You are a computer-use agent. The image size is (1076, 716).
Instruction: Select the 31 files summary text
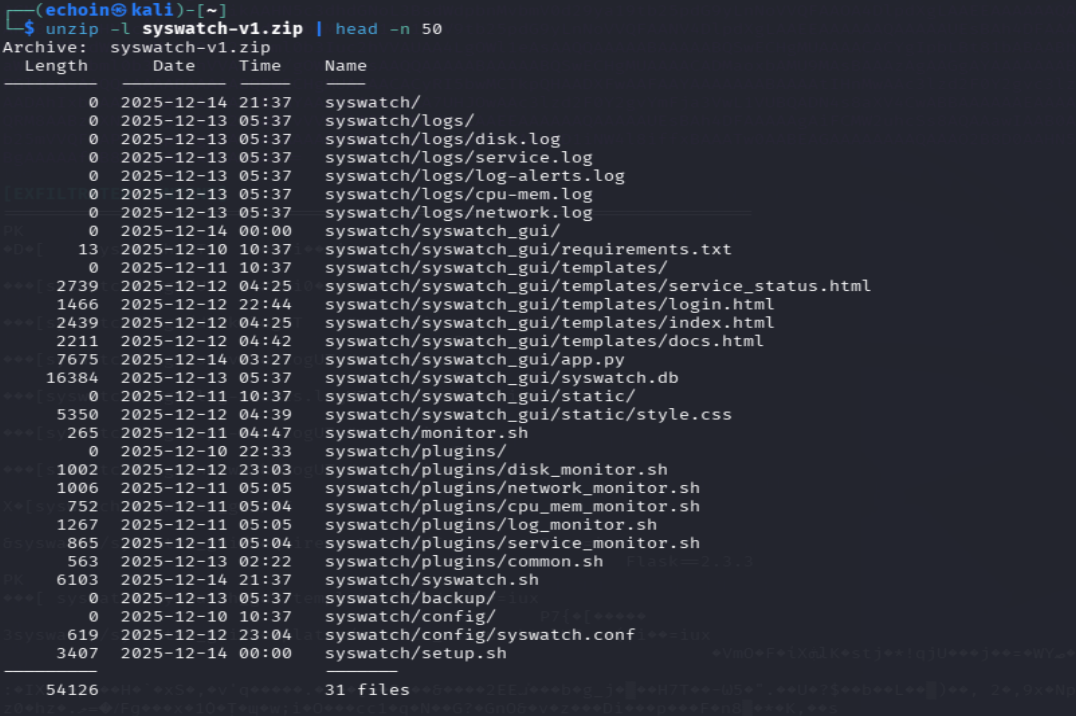pyautogui.click(x=367, y=690)
